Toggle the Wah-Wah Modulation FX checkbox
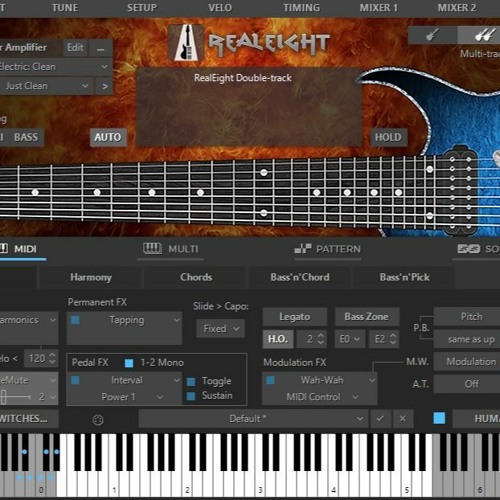 [271, 380]
